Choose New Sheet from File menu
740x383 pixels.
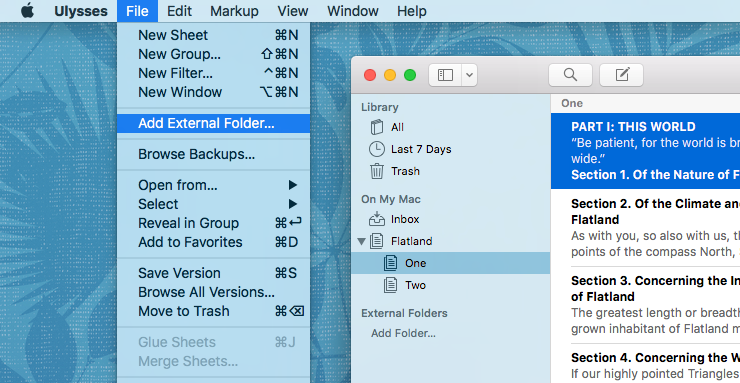click(x=213, y=35)
